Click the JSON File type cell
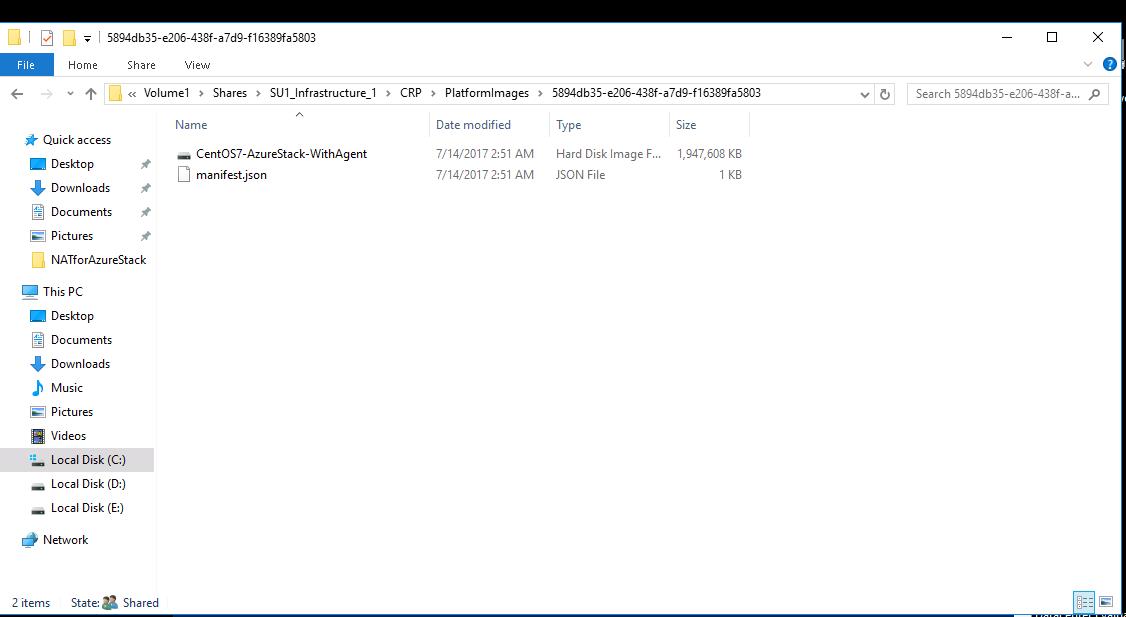The height and width of the screenshot is (617, 1126). point(580,175)
